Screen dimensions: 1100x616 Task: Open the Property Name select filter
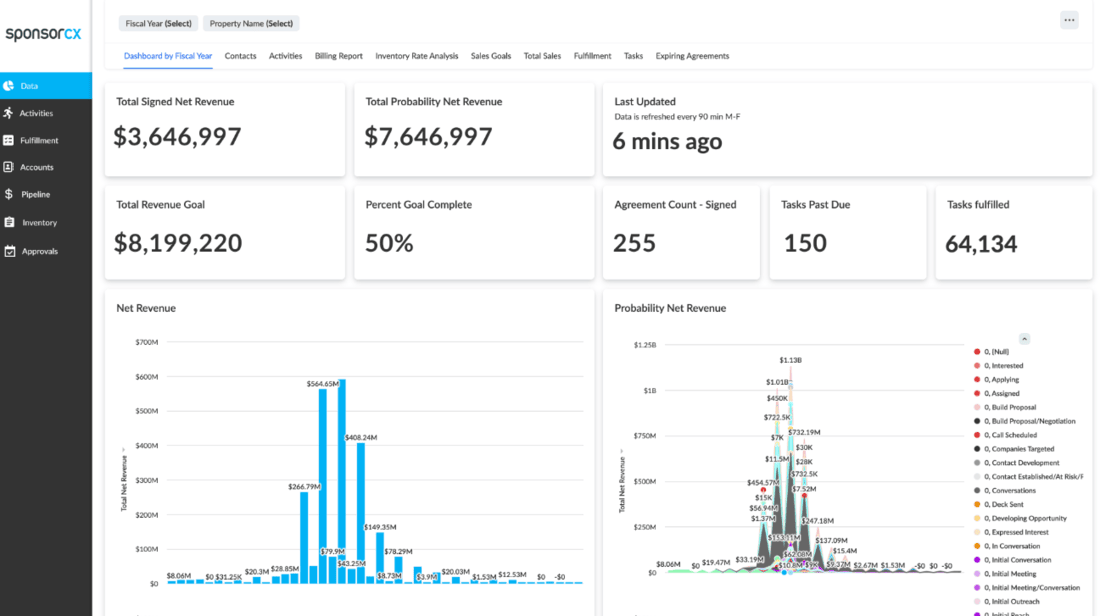[x=251, y=23]
